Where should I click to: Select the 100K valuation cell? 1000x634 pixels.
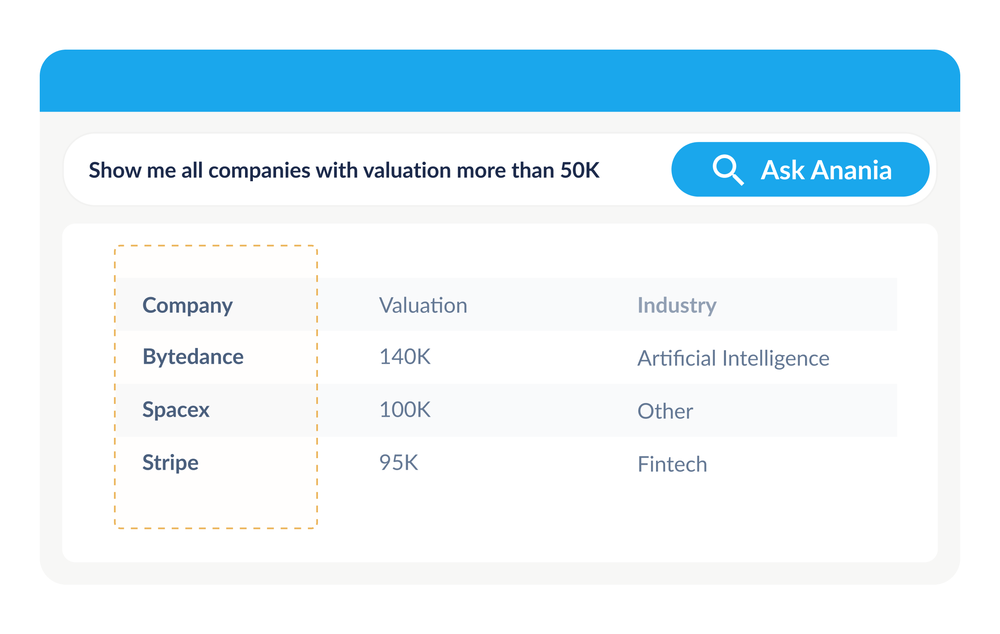404,410
